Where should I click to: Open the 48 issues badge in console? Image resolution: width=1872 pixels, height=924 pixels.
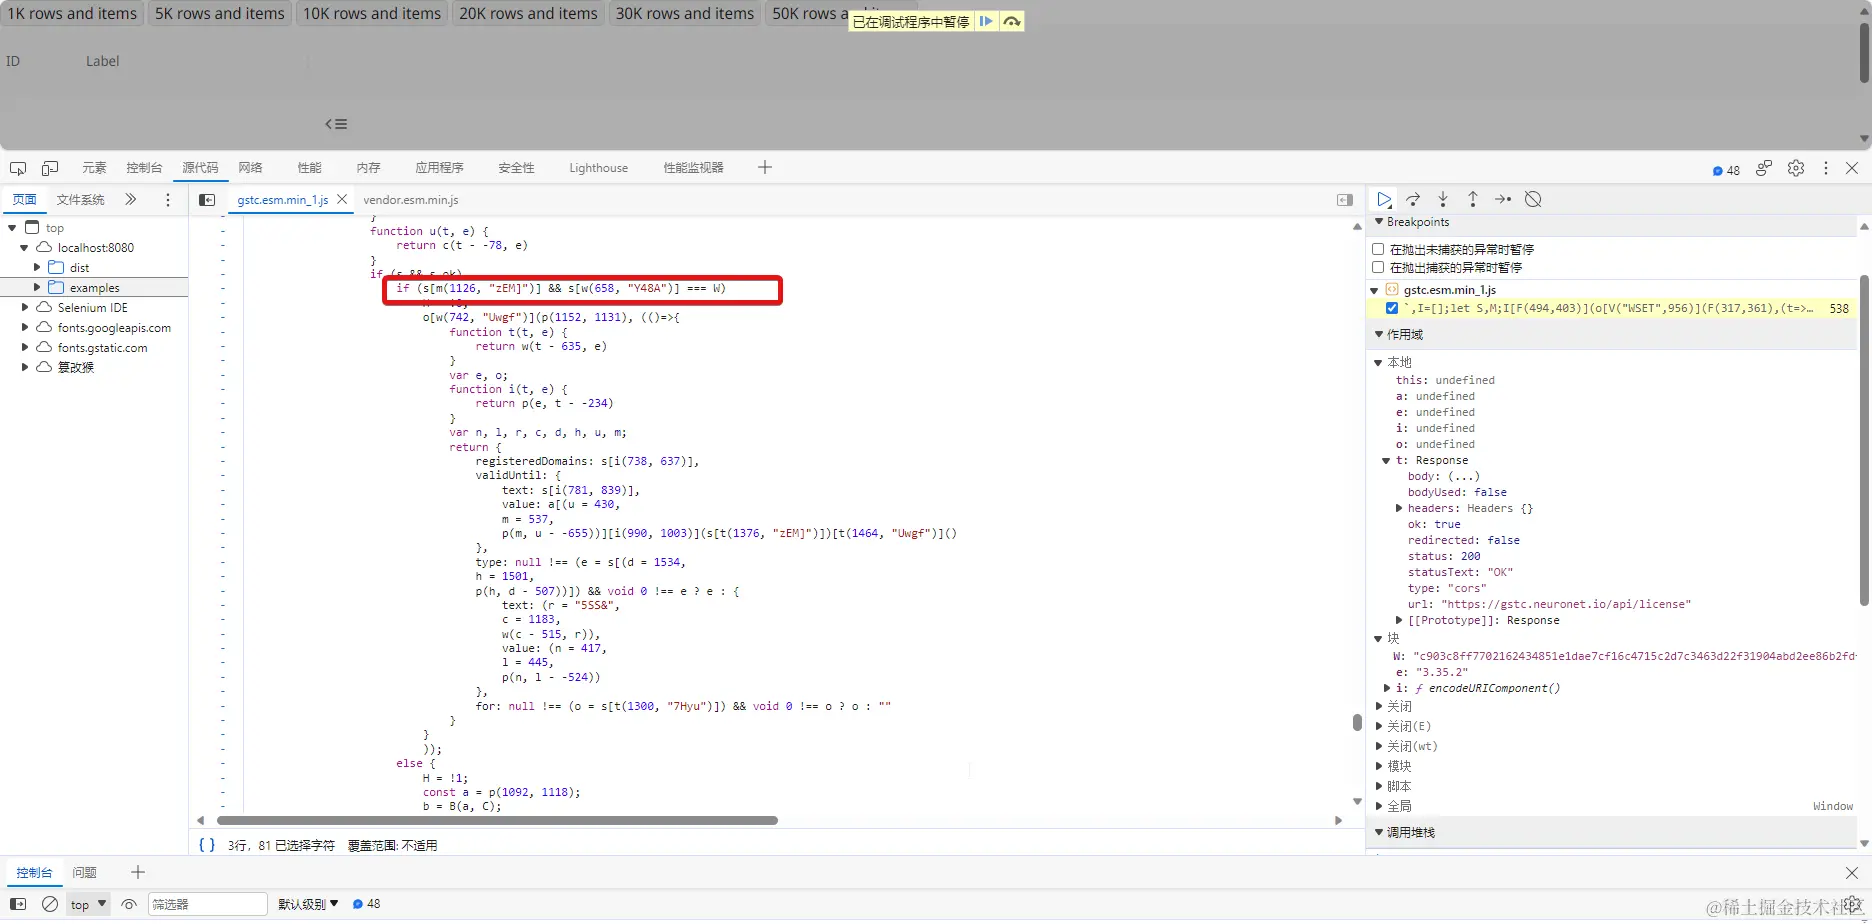tap(367, 904)
